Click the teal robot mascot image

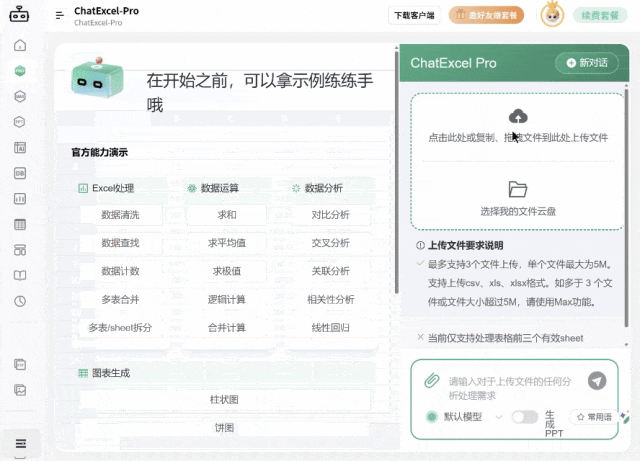click(98, 78)
